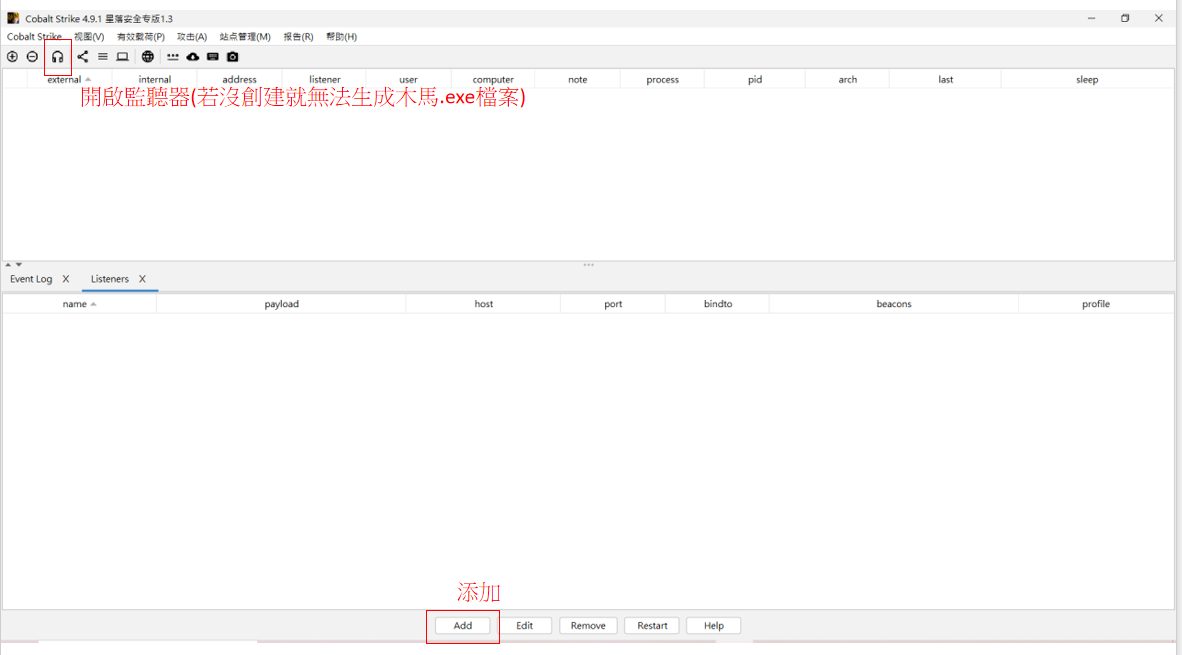This screenshot has height=655, width=1182.
Task: Click Add to create a listener
Action: (x=463, y=626)
